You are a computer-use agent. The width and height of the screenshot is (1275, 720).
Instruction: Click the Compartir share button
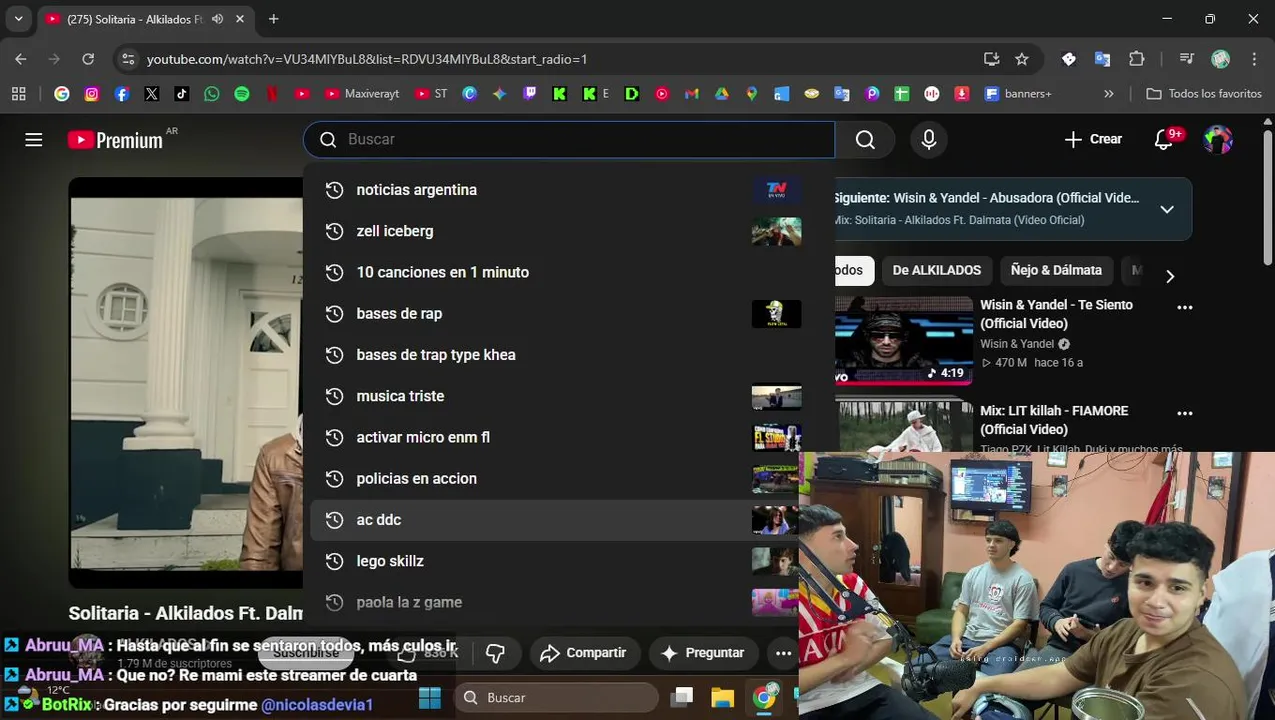[x=583, y=653]
